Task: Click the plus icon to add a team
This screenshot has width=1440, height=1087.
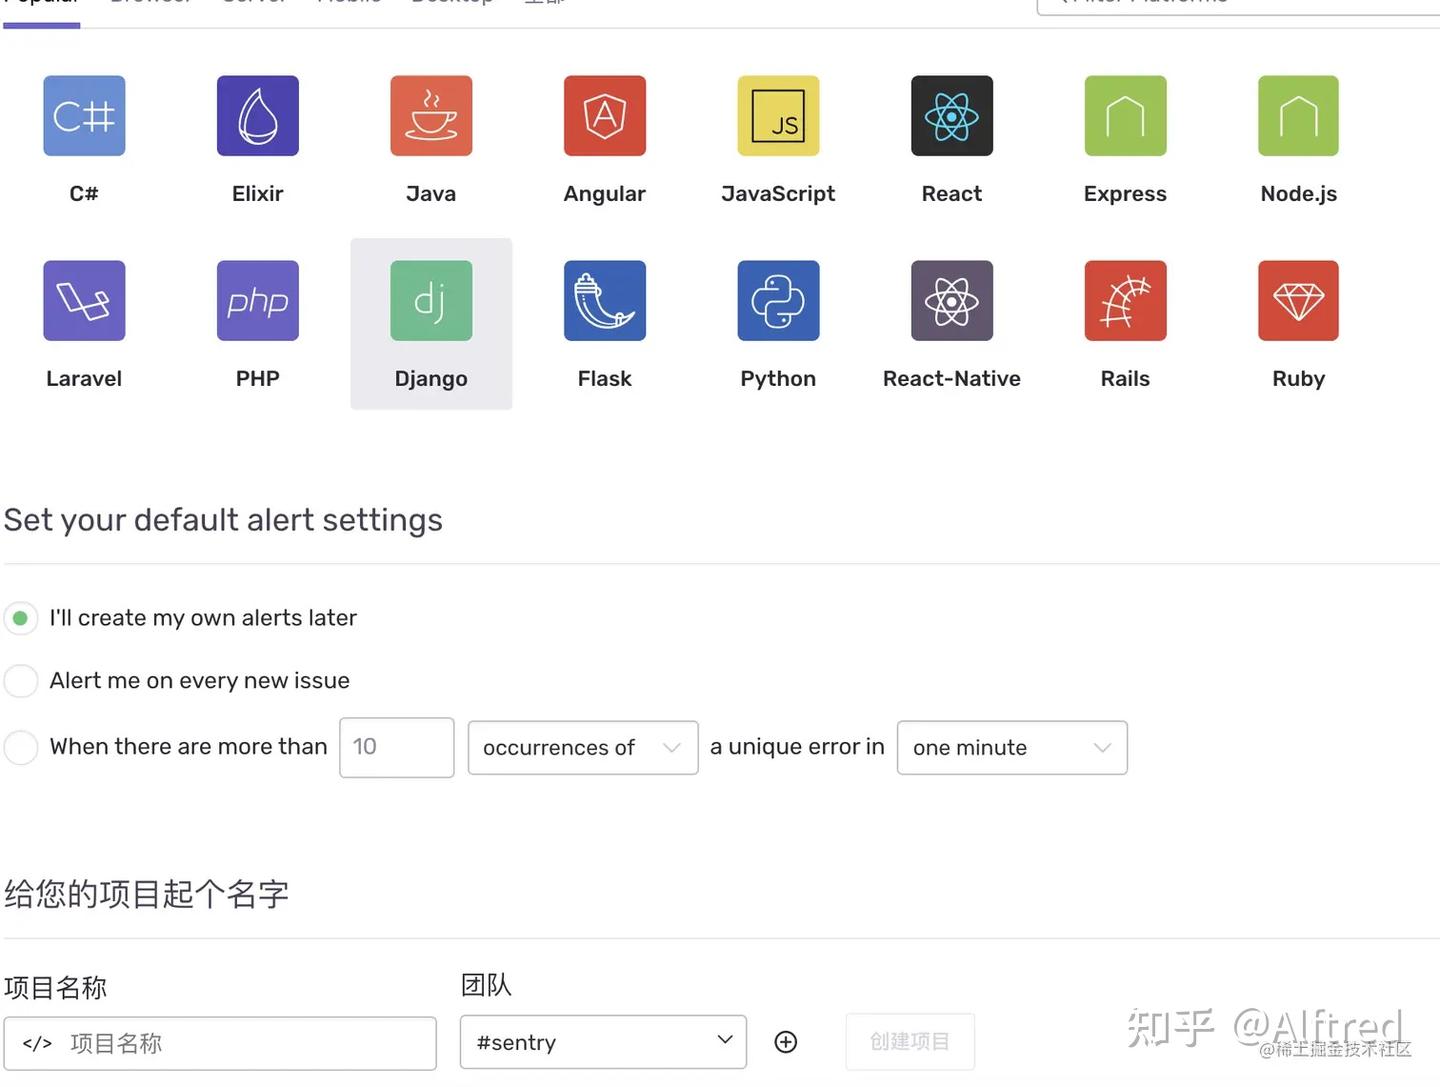Action: pyautogui.click(x=786, y=1041)
